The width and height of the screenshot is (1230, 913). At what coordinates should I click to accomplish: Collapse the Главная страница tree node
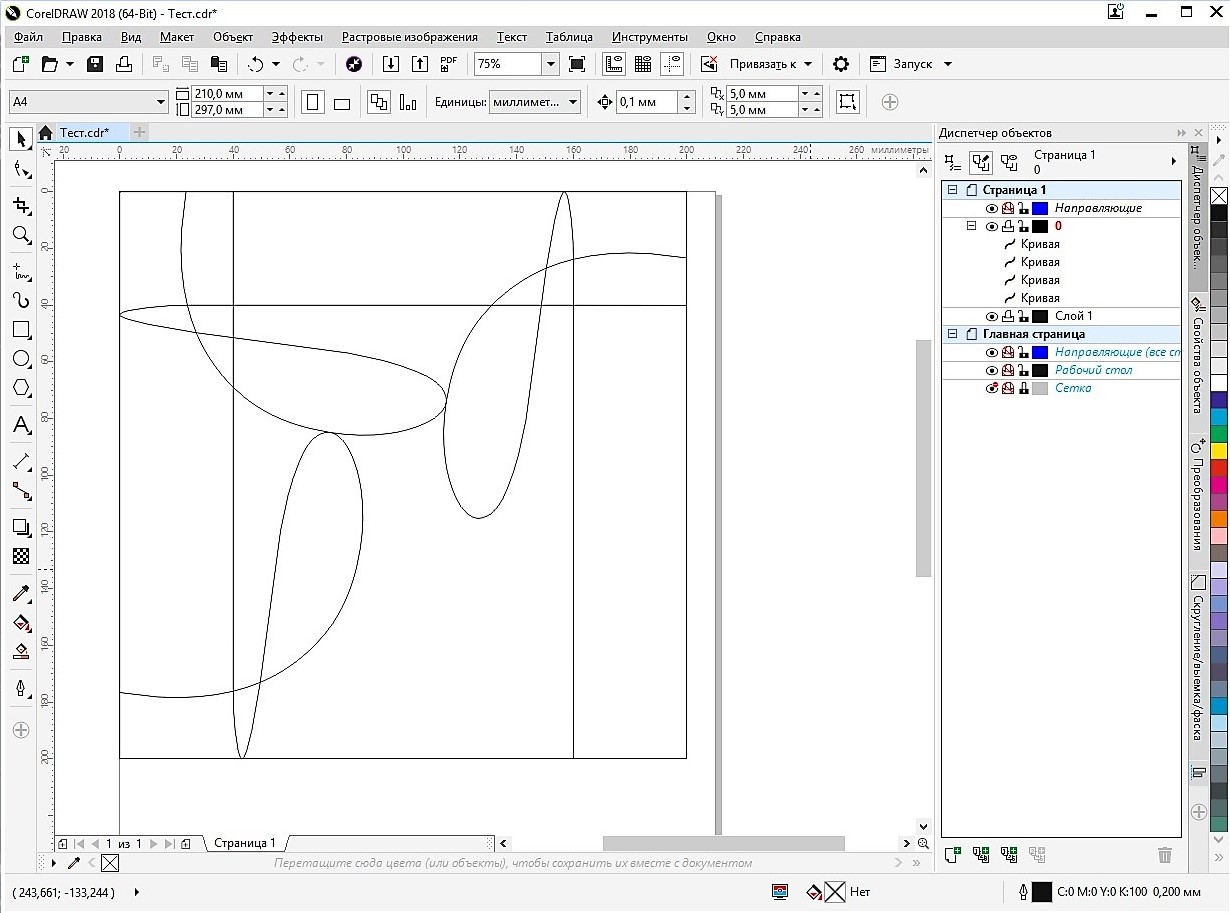pyautogui.click(x=952, y=334)
